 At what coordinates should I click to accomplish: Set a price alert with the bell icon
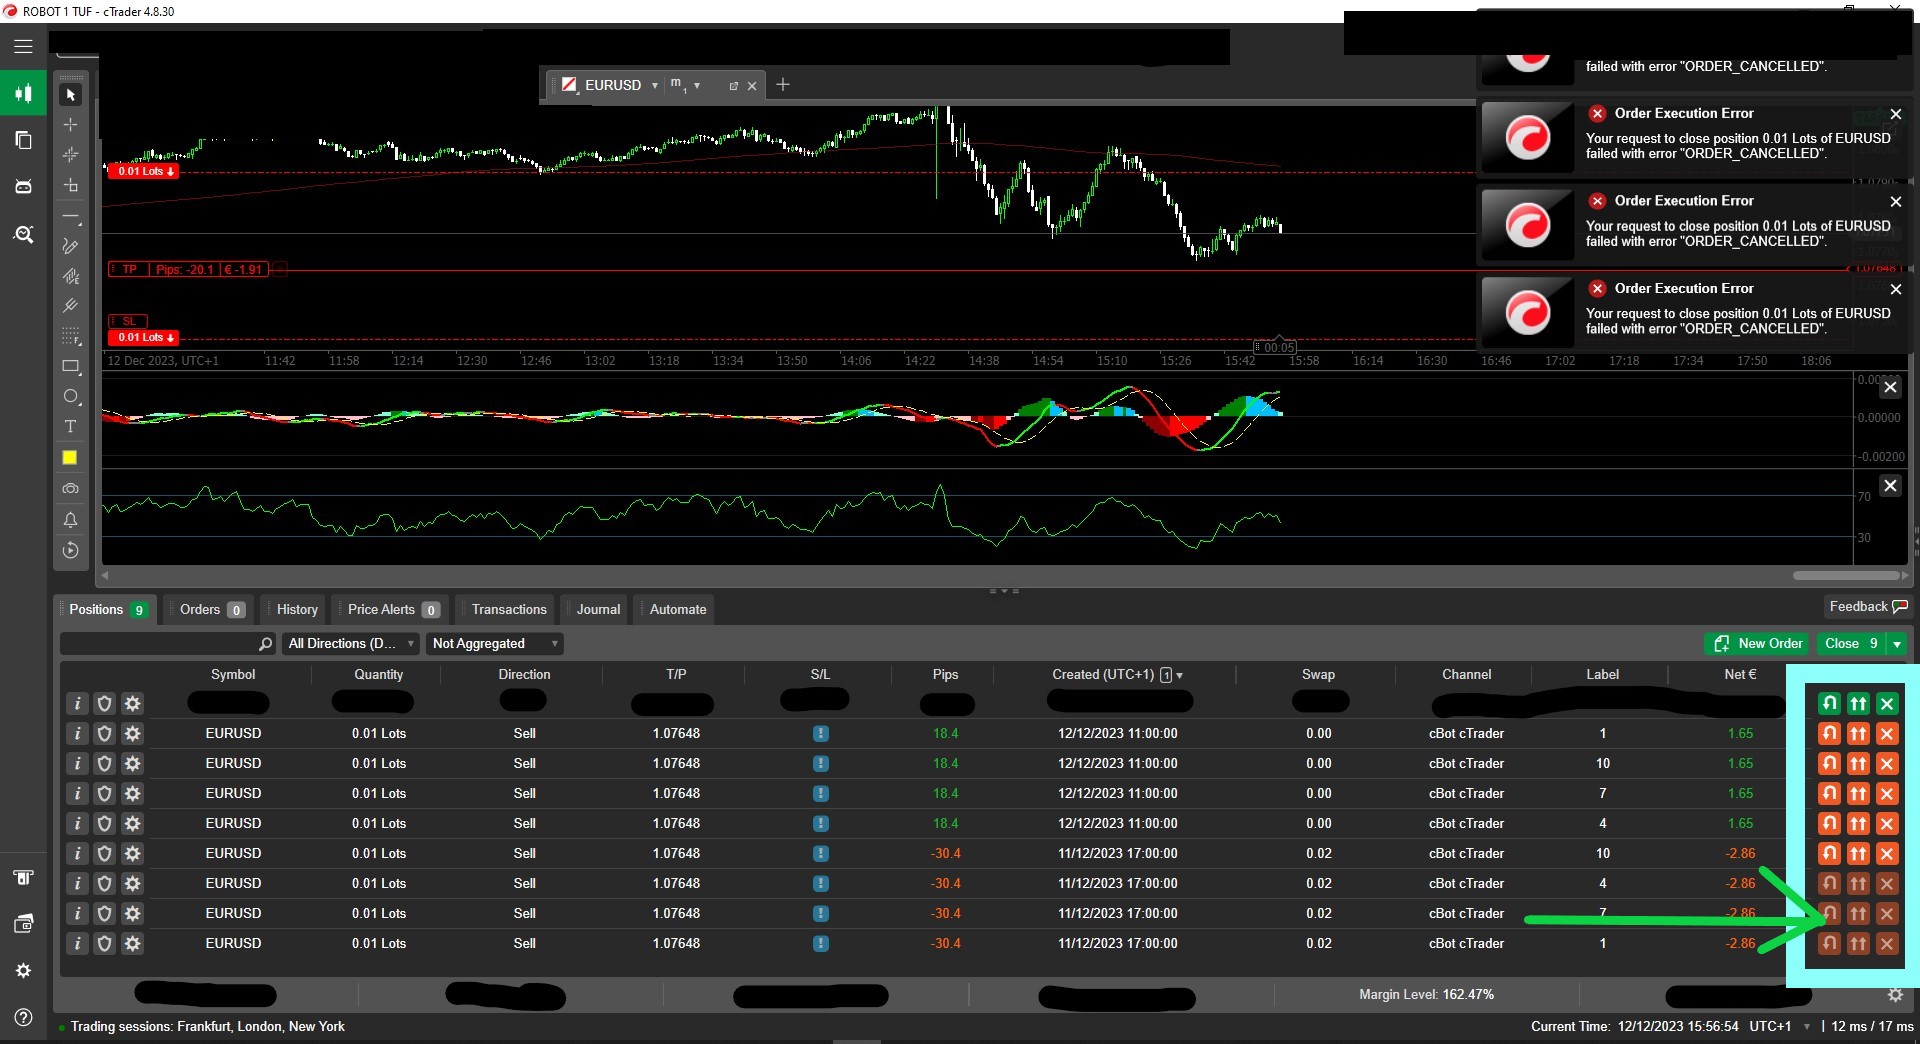pyautogui.click(x=70, y=520)
